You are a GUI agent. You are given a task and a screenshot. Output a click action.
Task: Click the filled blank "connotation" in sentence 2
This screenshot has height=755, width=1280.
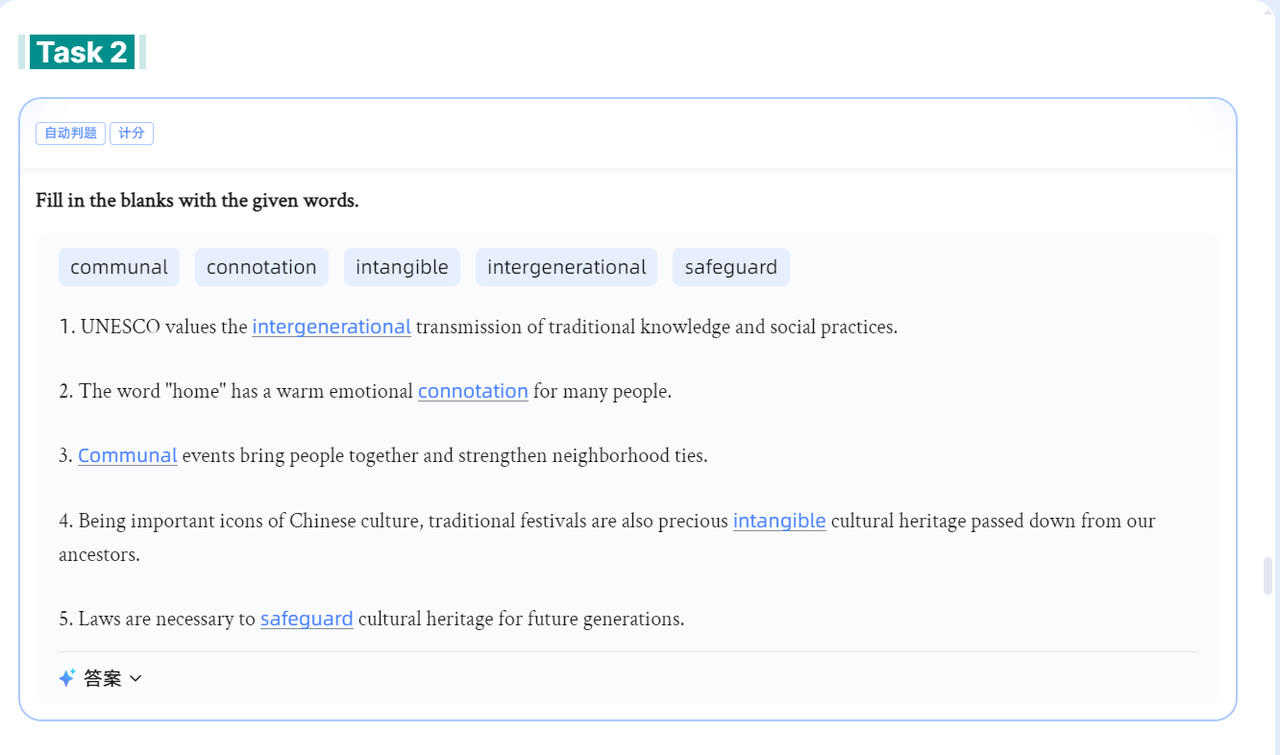point(473,391)
